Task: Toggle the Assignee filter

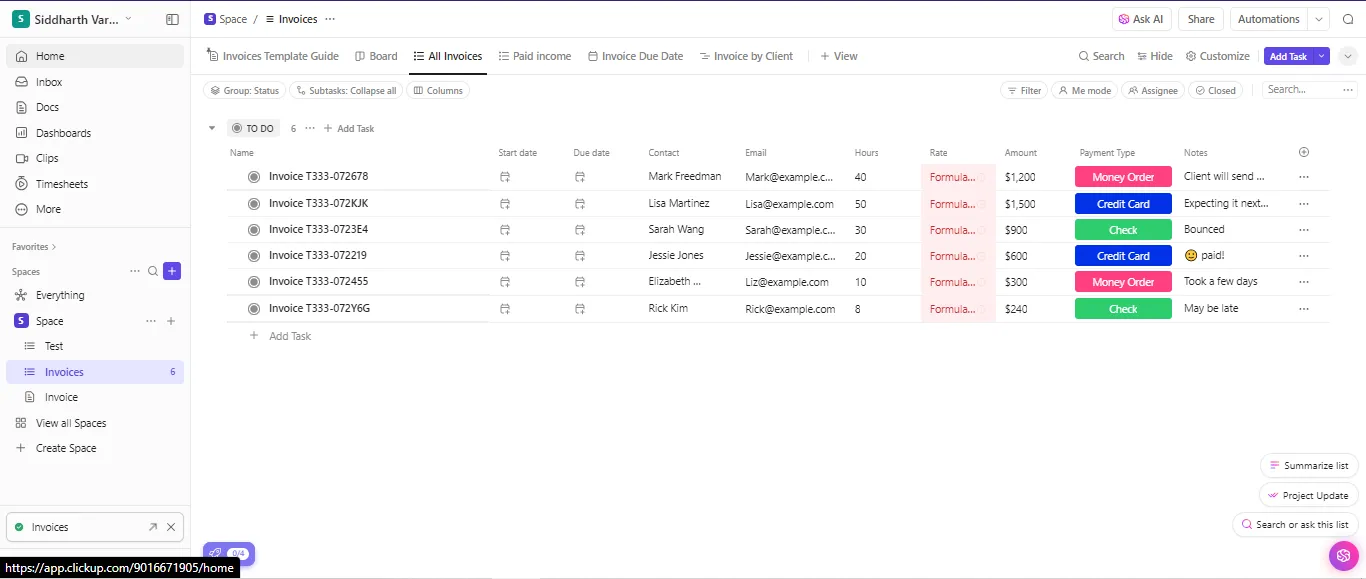Action: [x=1152, y=90]
